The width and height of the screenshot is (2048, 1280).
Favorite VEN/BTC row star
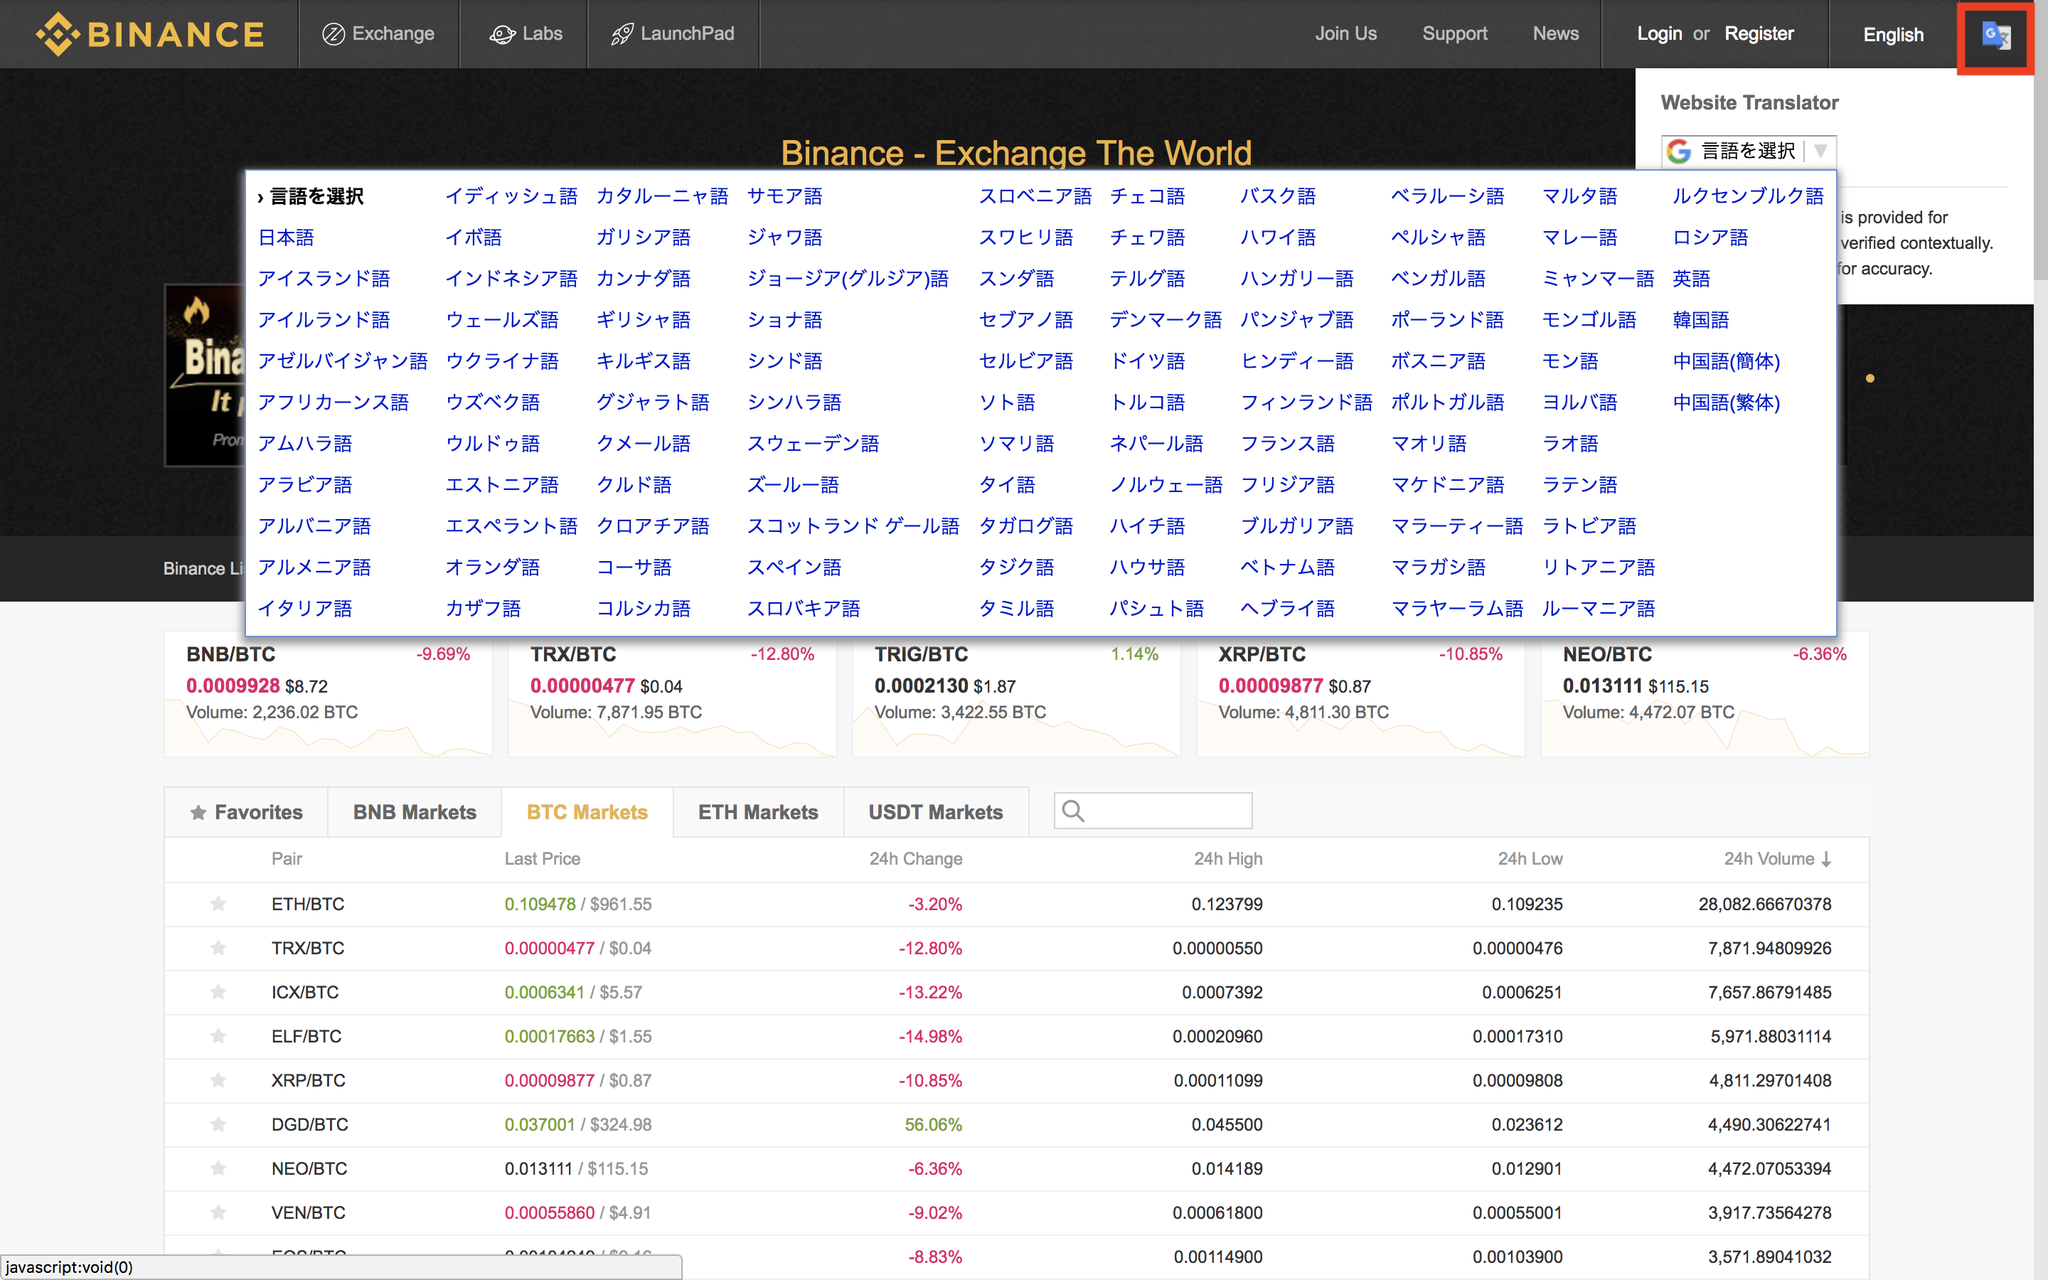point(218,1212)
